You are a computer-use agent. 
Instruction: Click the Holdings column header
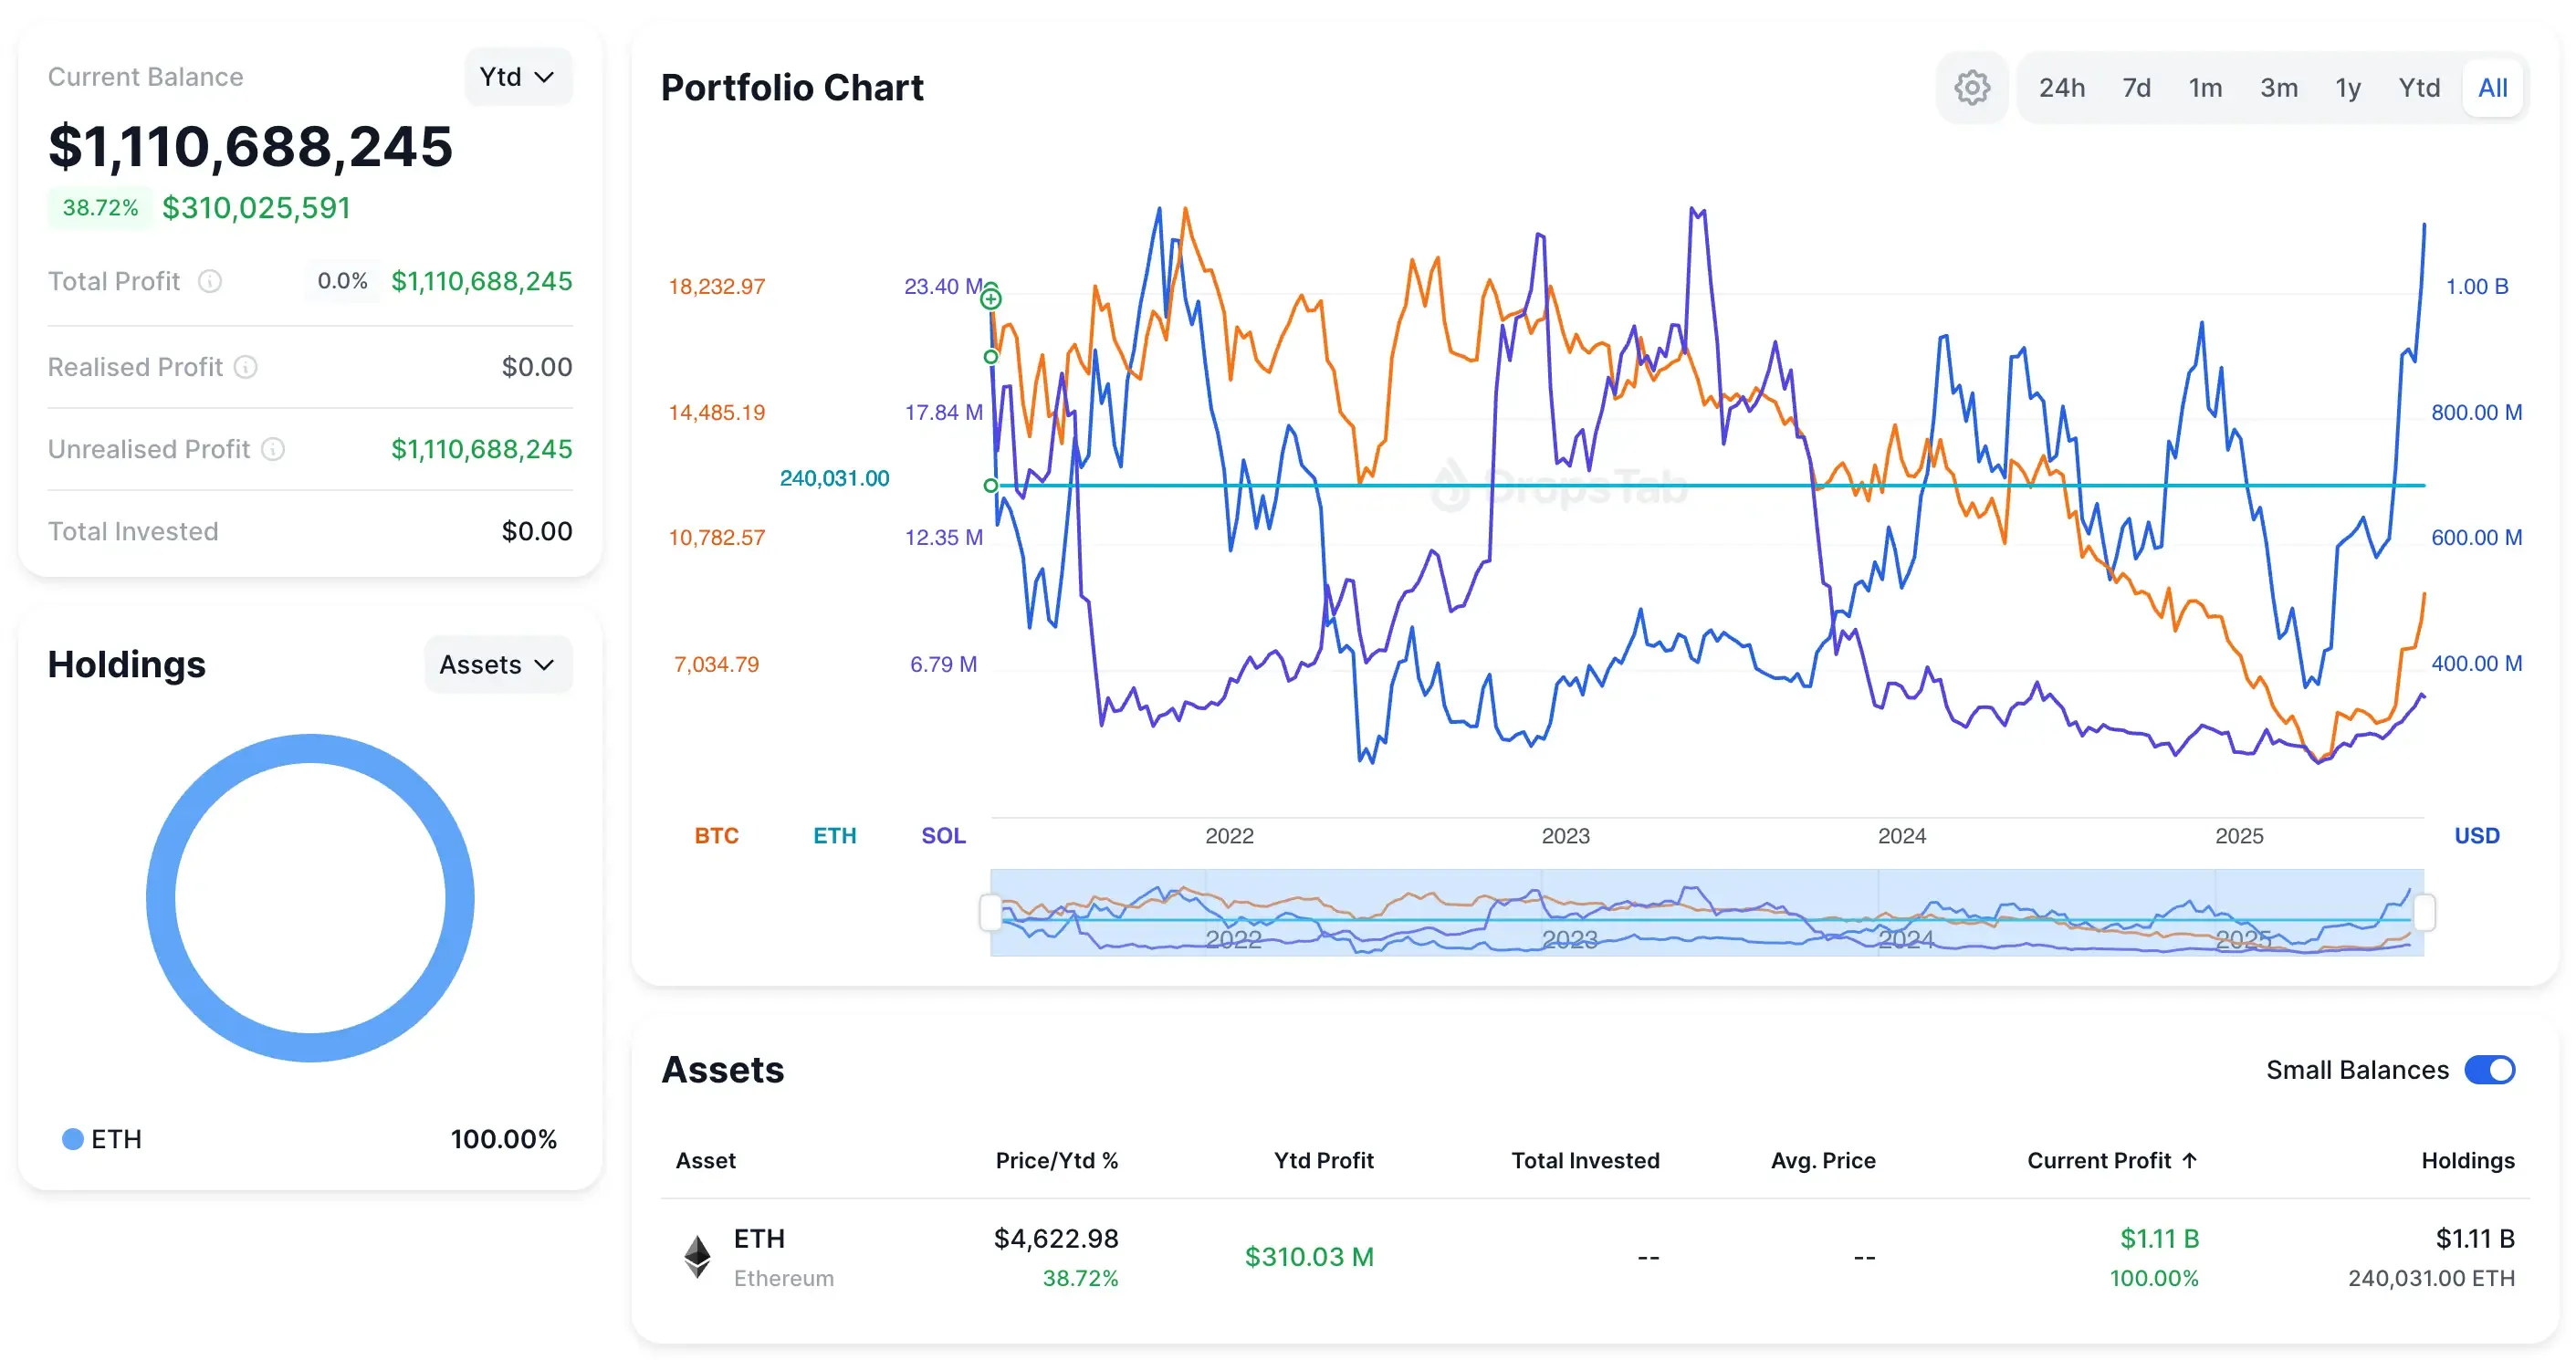(x=2467, y=1161)
